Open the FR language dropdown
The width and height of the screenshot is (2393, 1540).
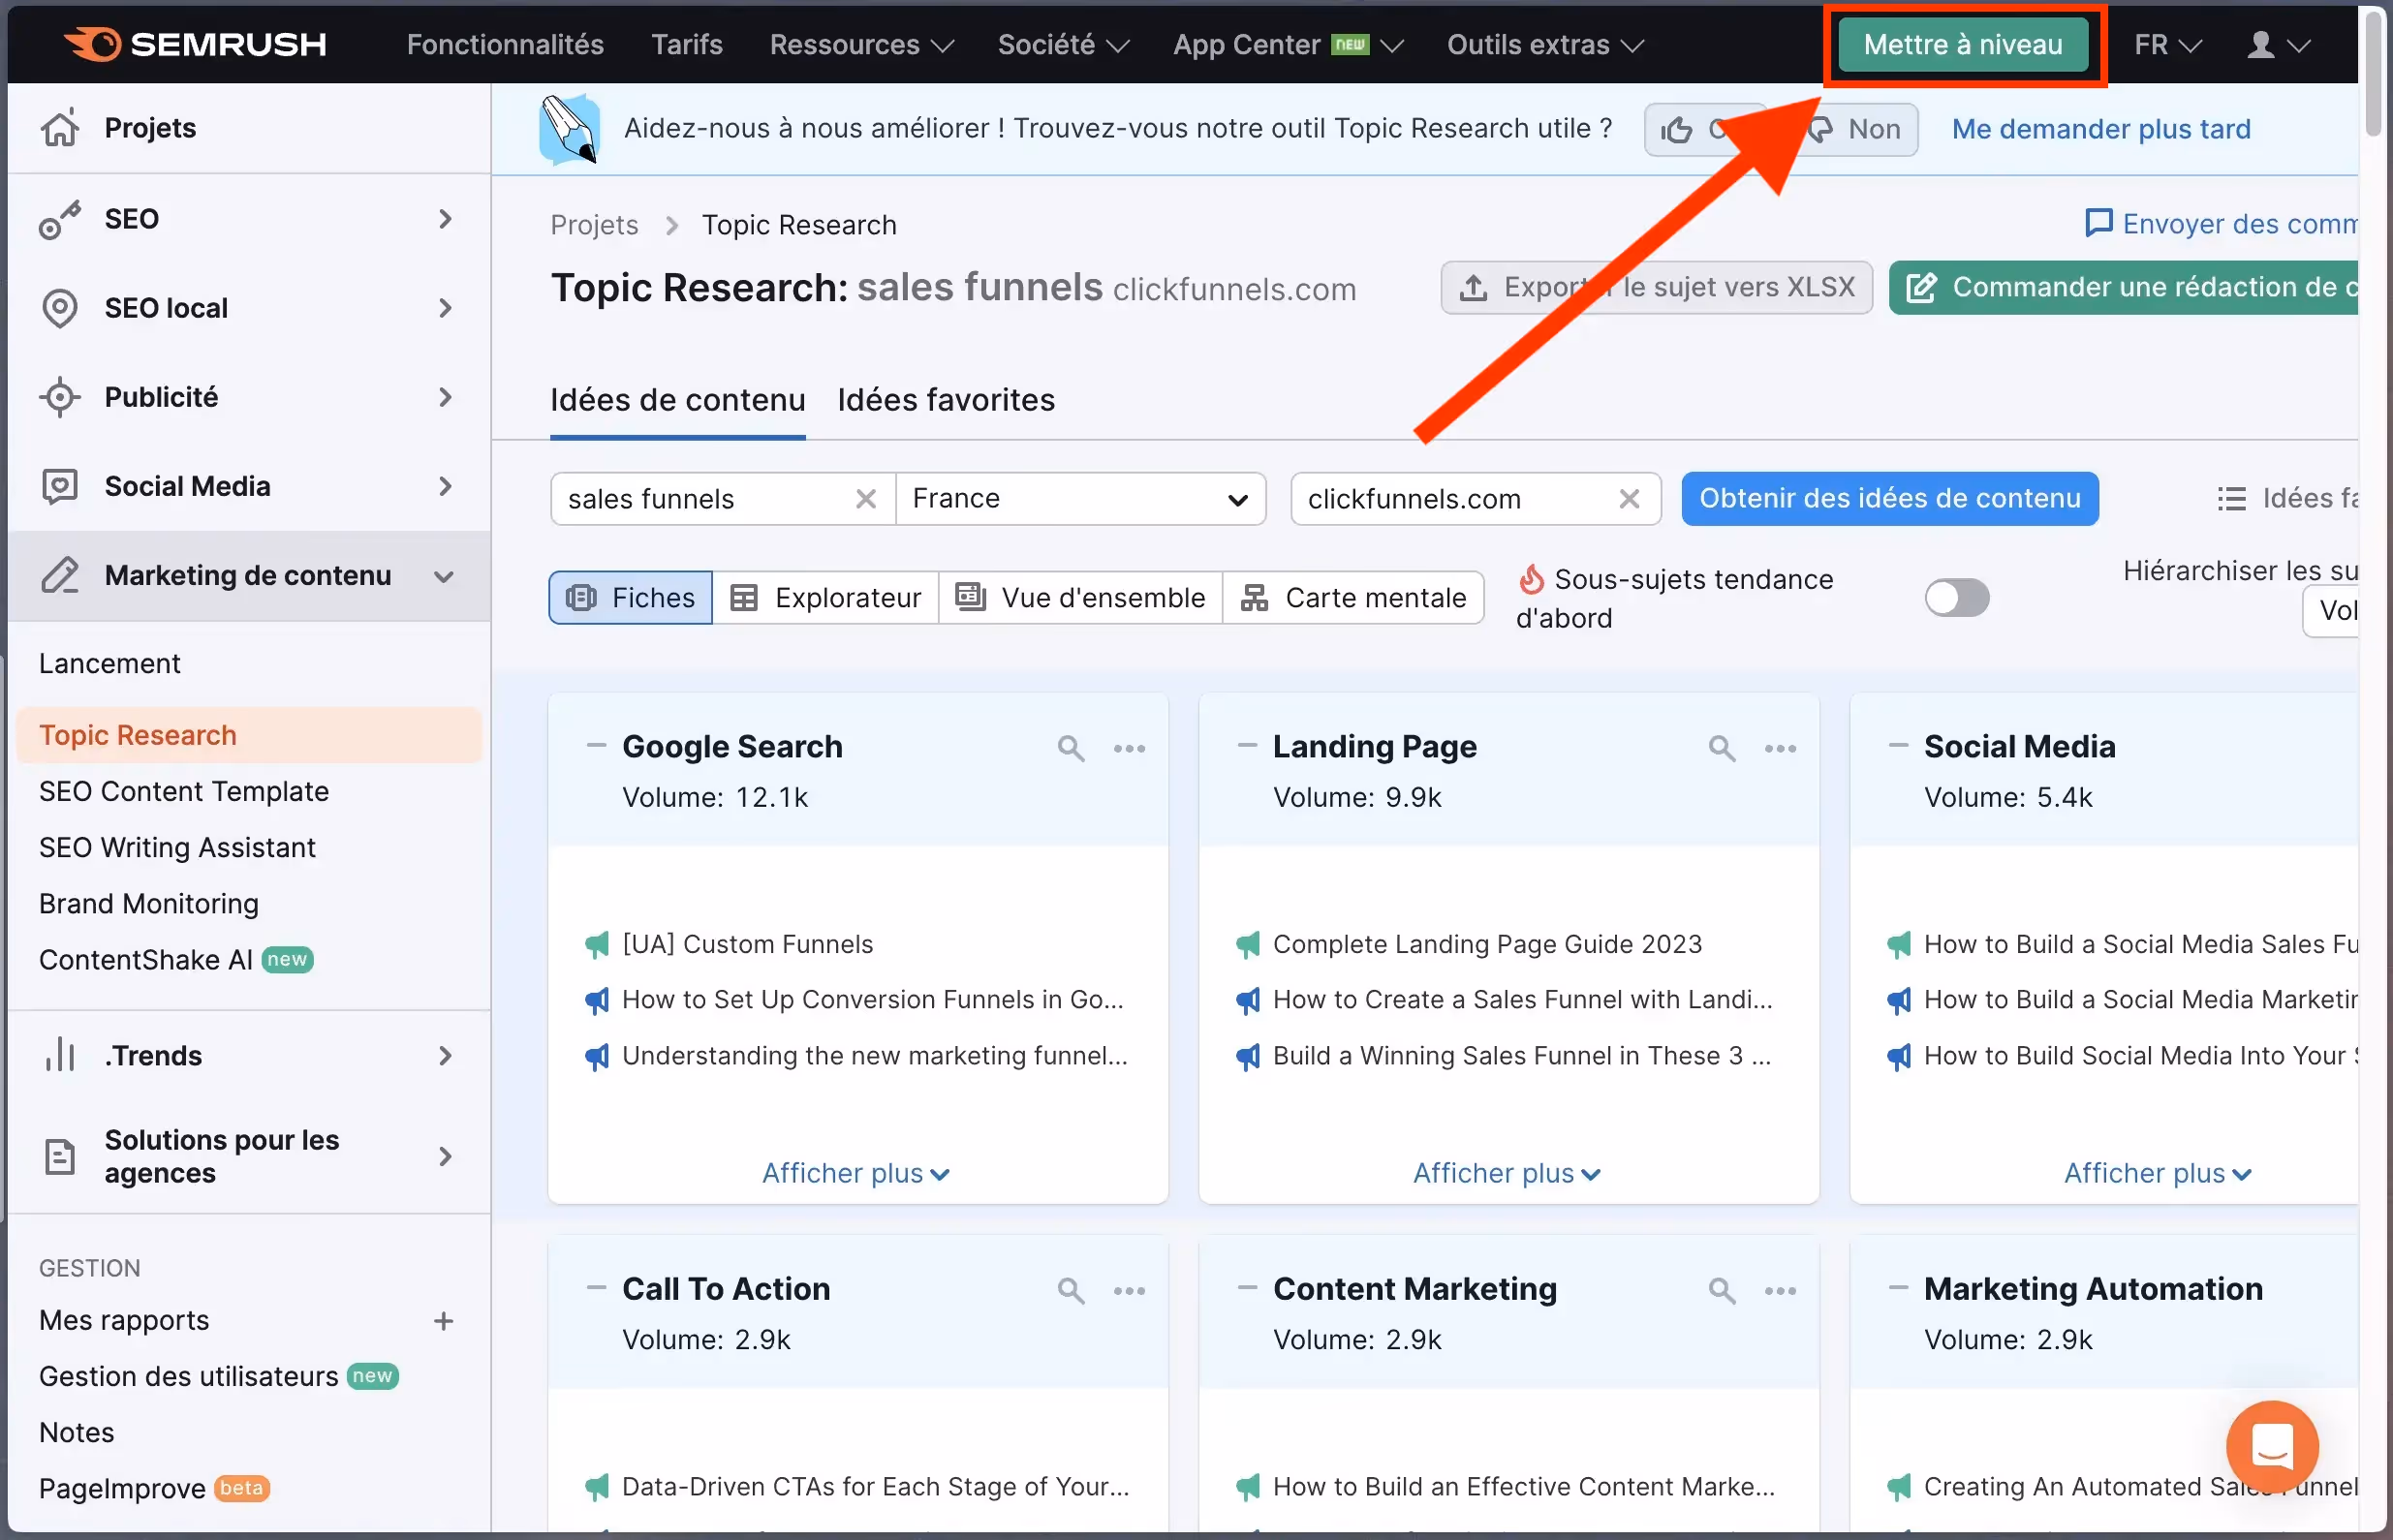click(x=2167, y=44)
